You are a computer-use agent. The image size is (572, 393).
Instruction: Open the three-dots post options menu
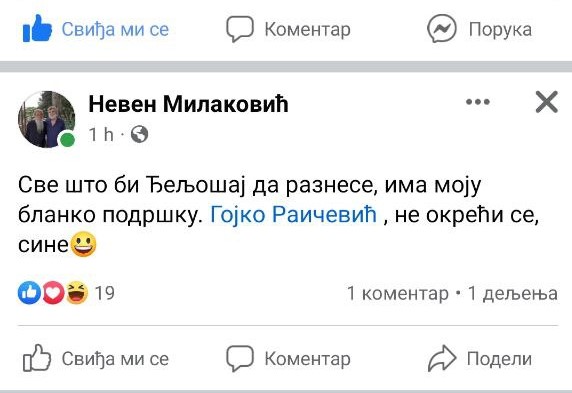tap(478, 102)
